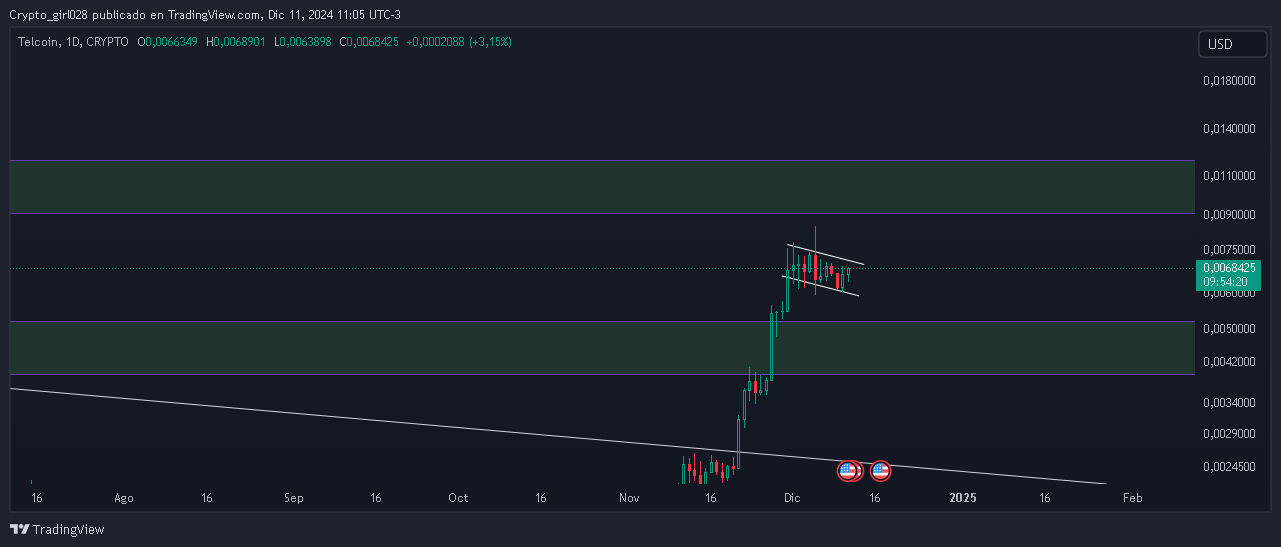Click the 0,0034000 price axis label

tap(1229, 403)
